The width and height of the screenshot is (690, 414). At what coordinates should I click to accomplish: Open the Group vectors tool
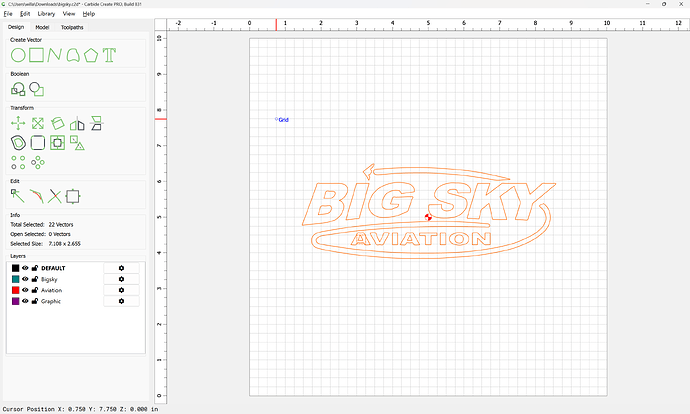pos(77,143)
